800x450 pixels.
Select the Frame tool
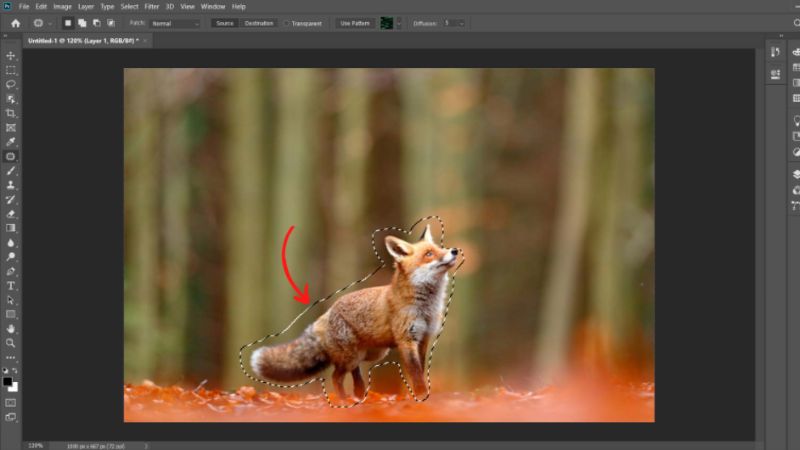click(x=10, y=128)
